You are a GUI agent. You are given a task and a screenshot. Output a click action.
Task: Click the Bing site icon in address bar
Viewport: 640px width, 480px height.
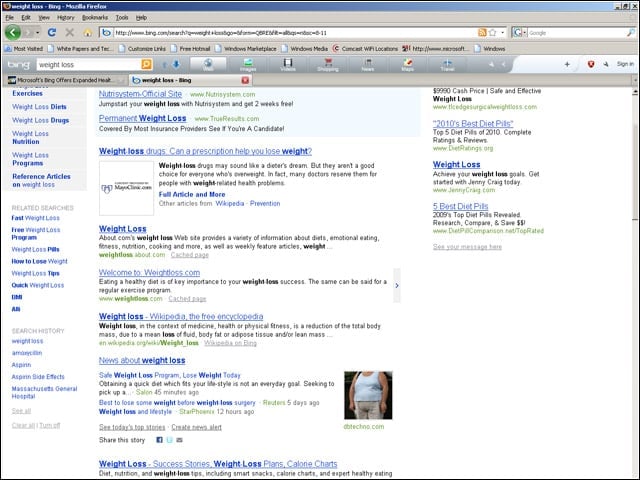coord(107,33)
